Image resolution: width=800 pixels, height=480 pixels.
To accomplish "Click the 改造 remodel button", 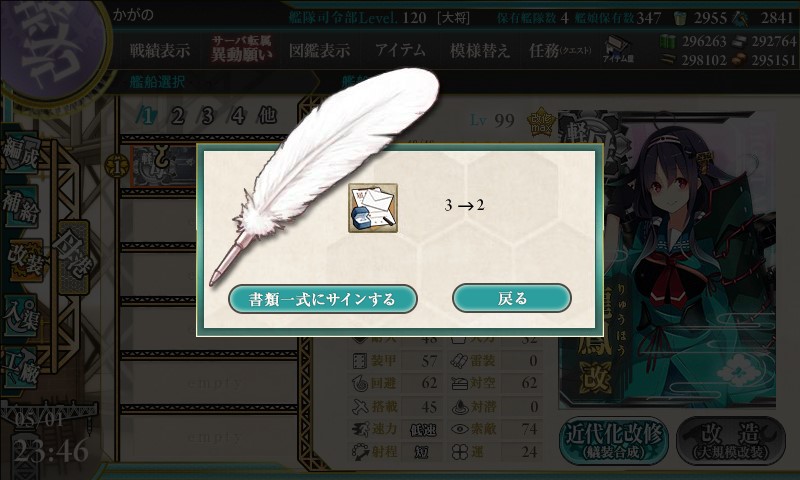I will click(x=731, y=441).
